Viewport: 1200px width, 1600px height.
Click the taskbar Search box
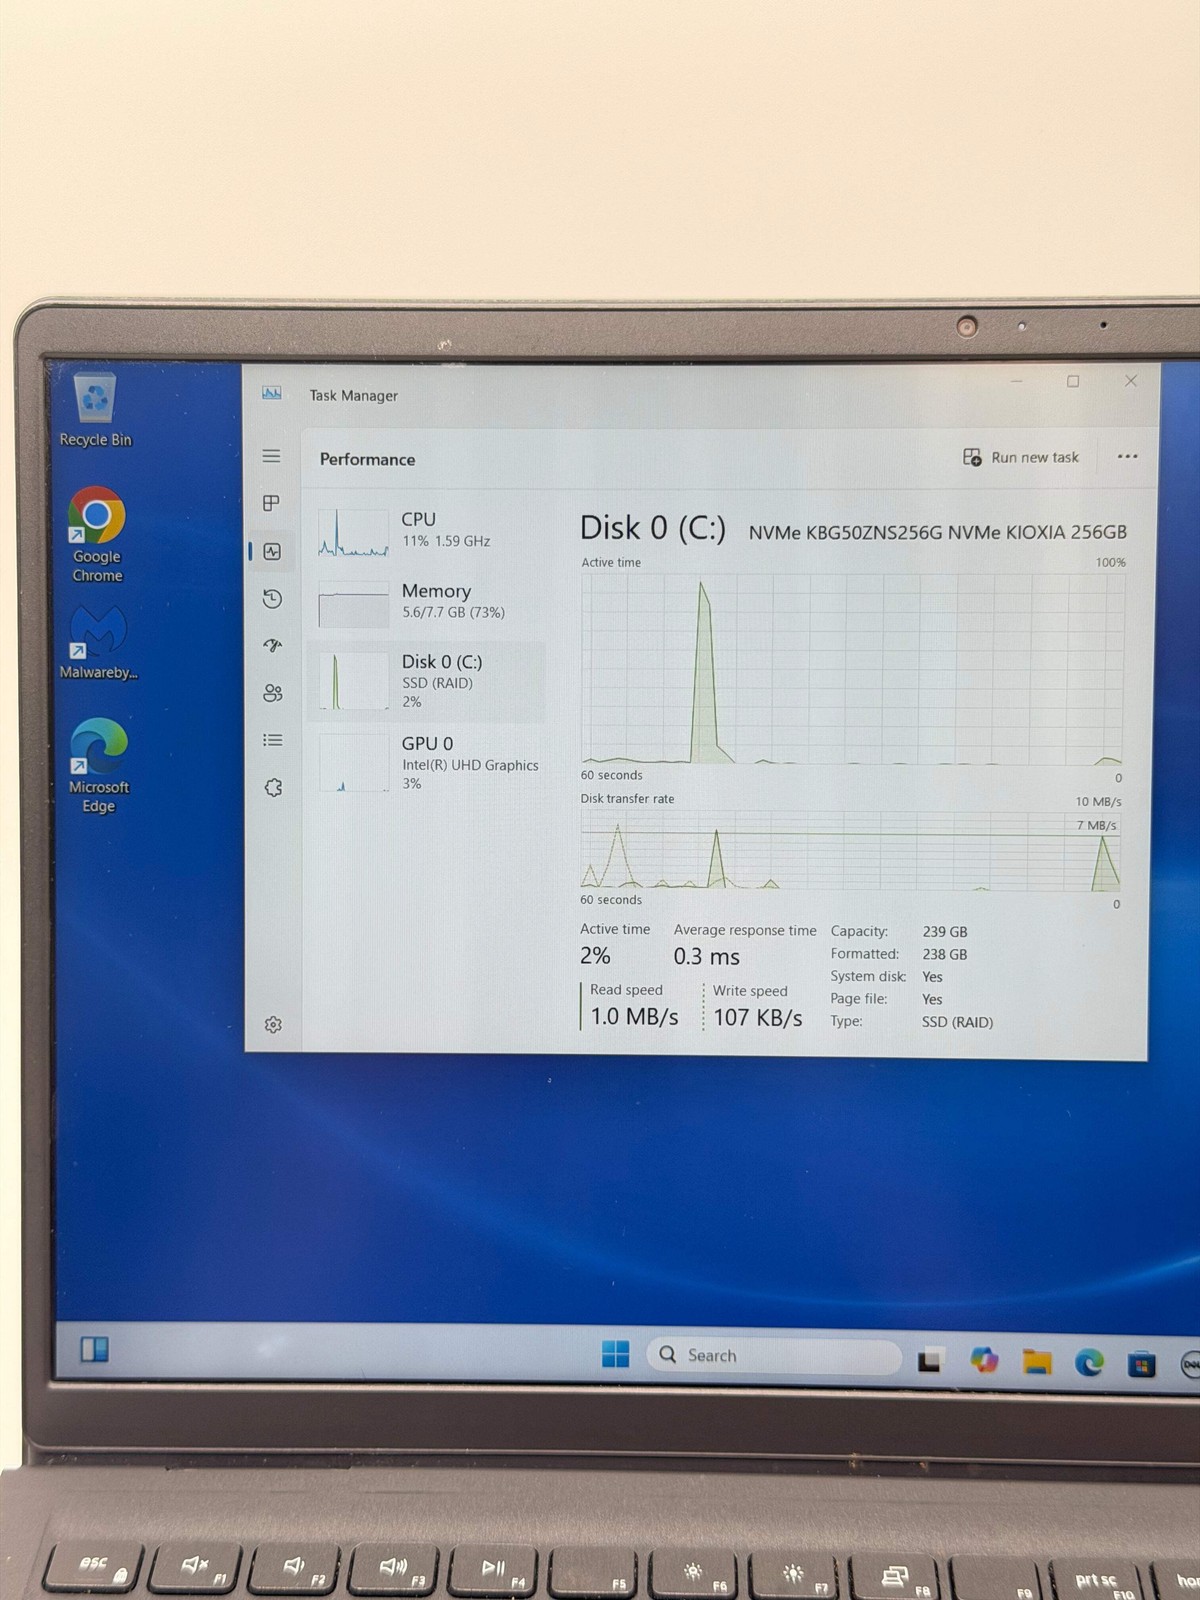point(773,1355)
